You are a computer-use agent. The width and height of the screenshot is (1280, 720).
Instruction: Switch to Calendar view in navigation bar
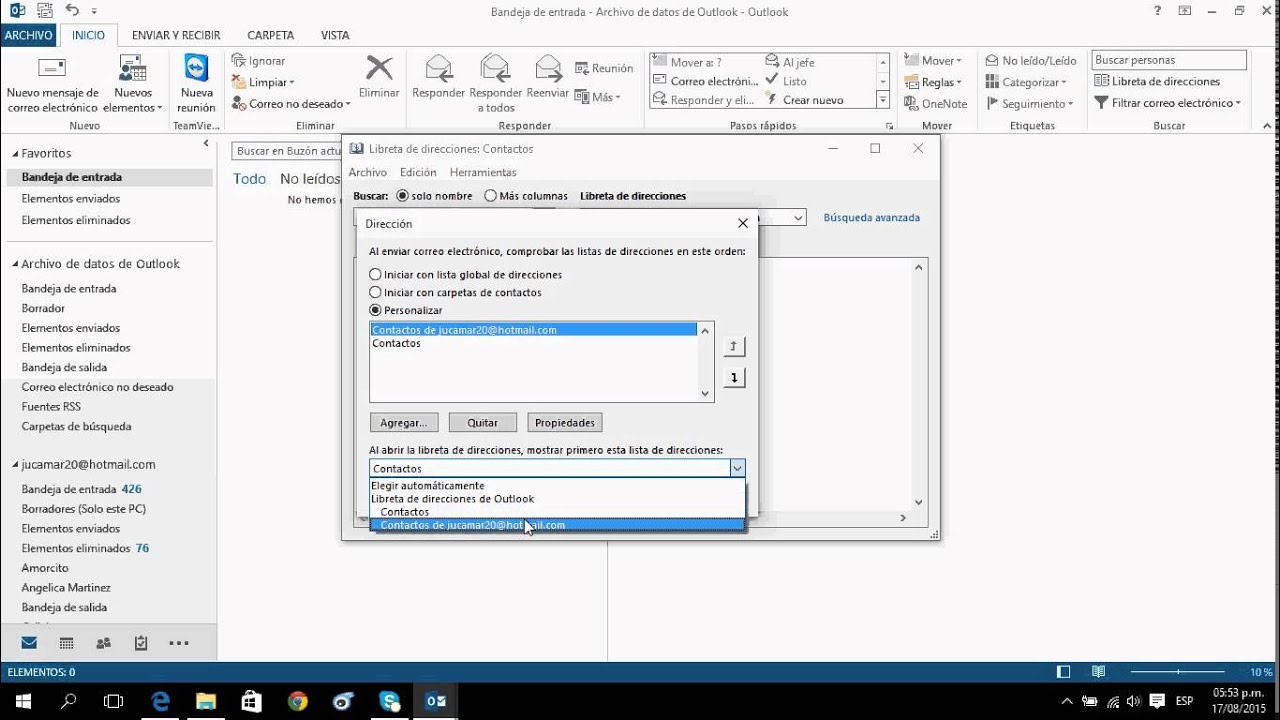click(66, 643)
